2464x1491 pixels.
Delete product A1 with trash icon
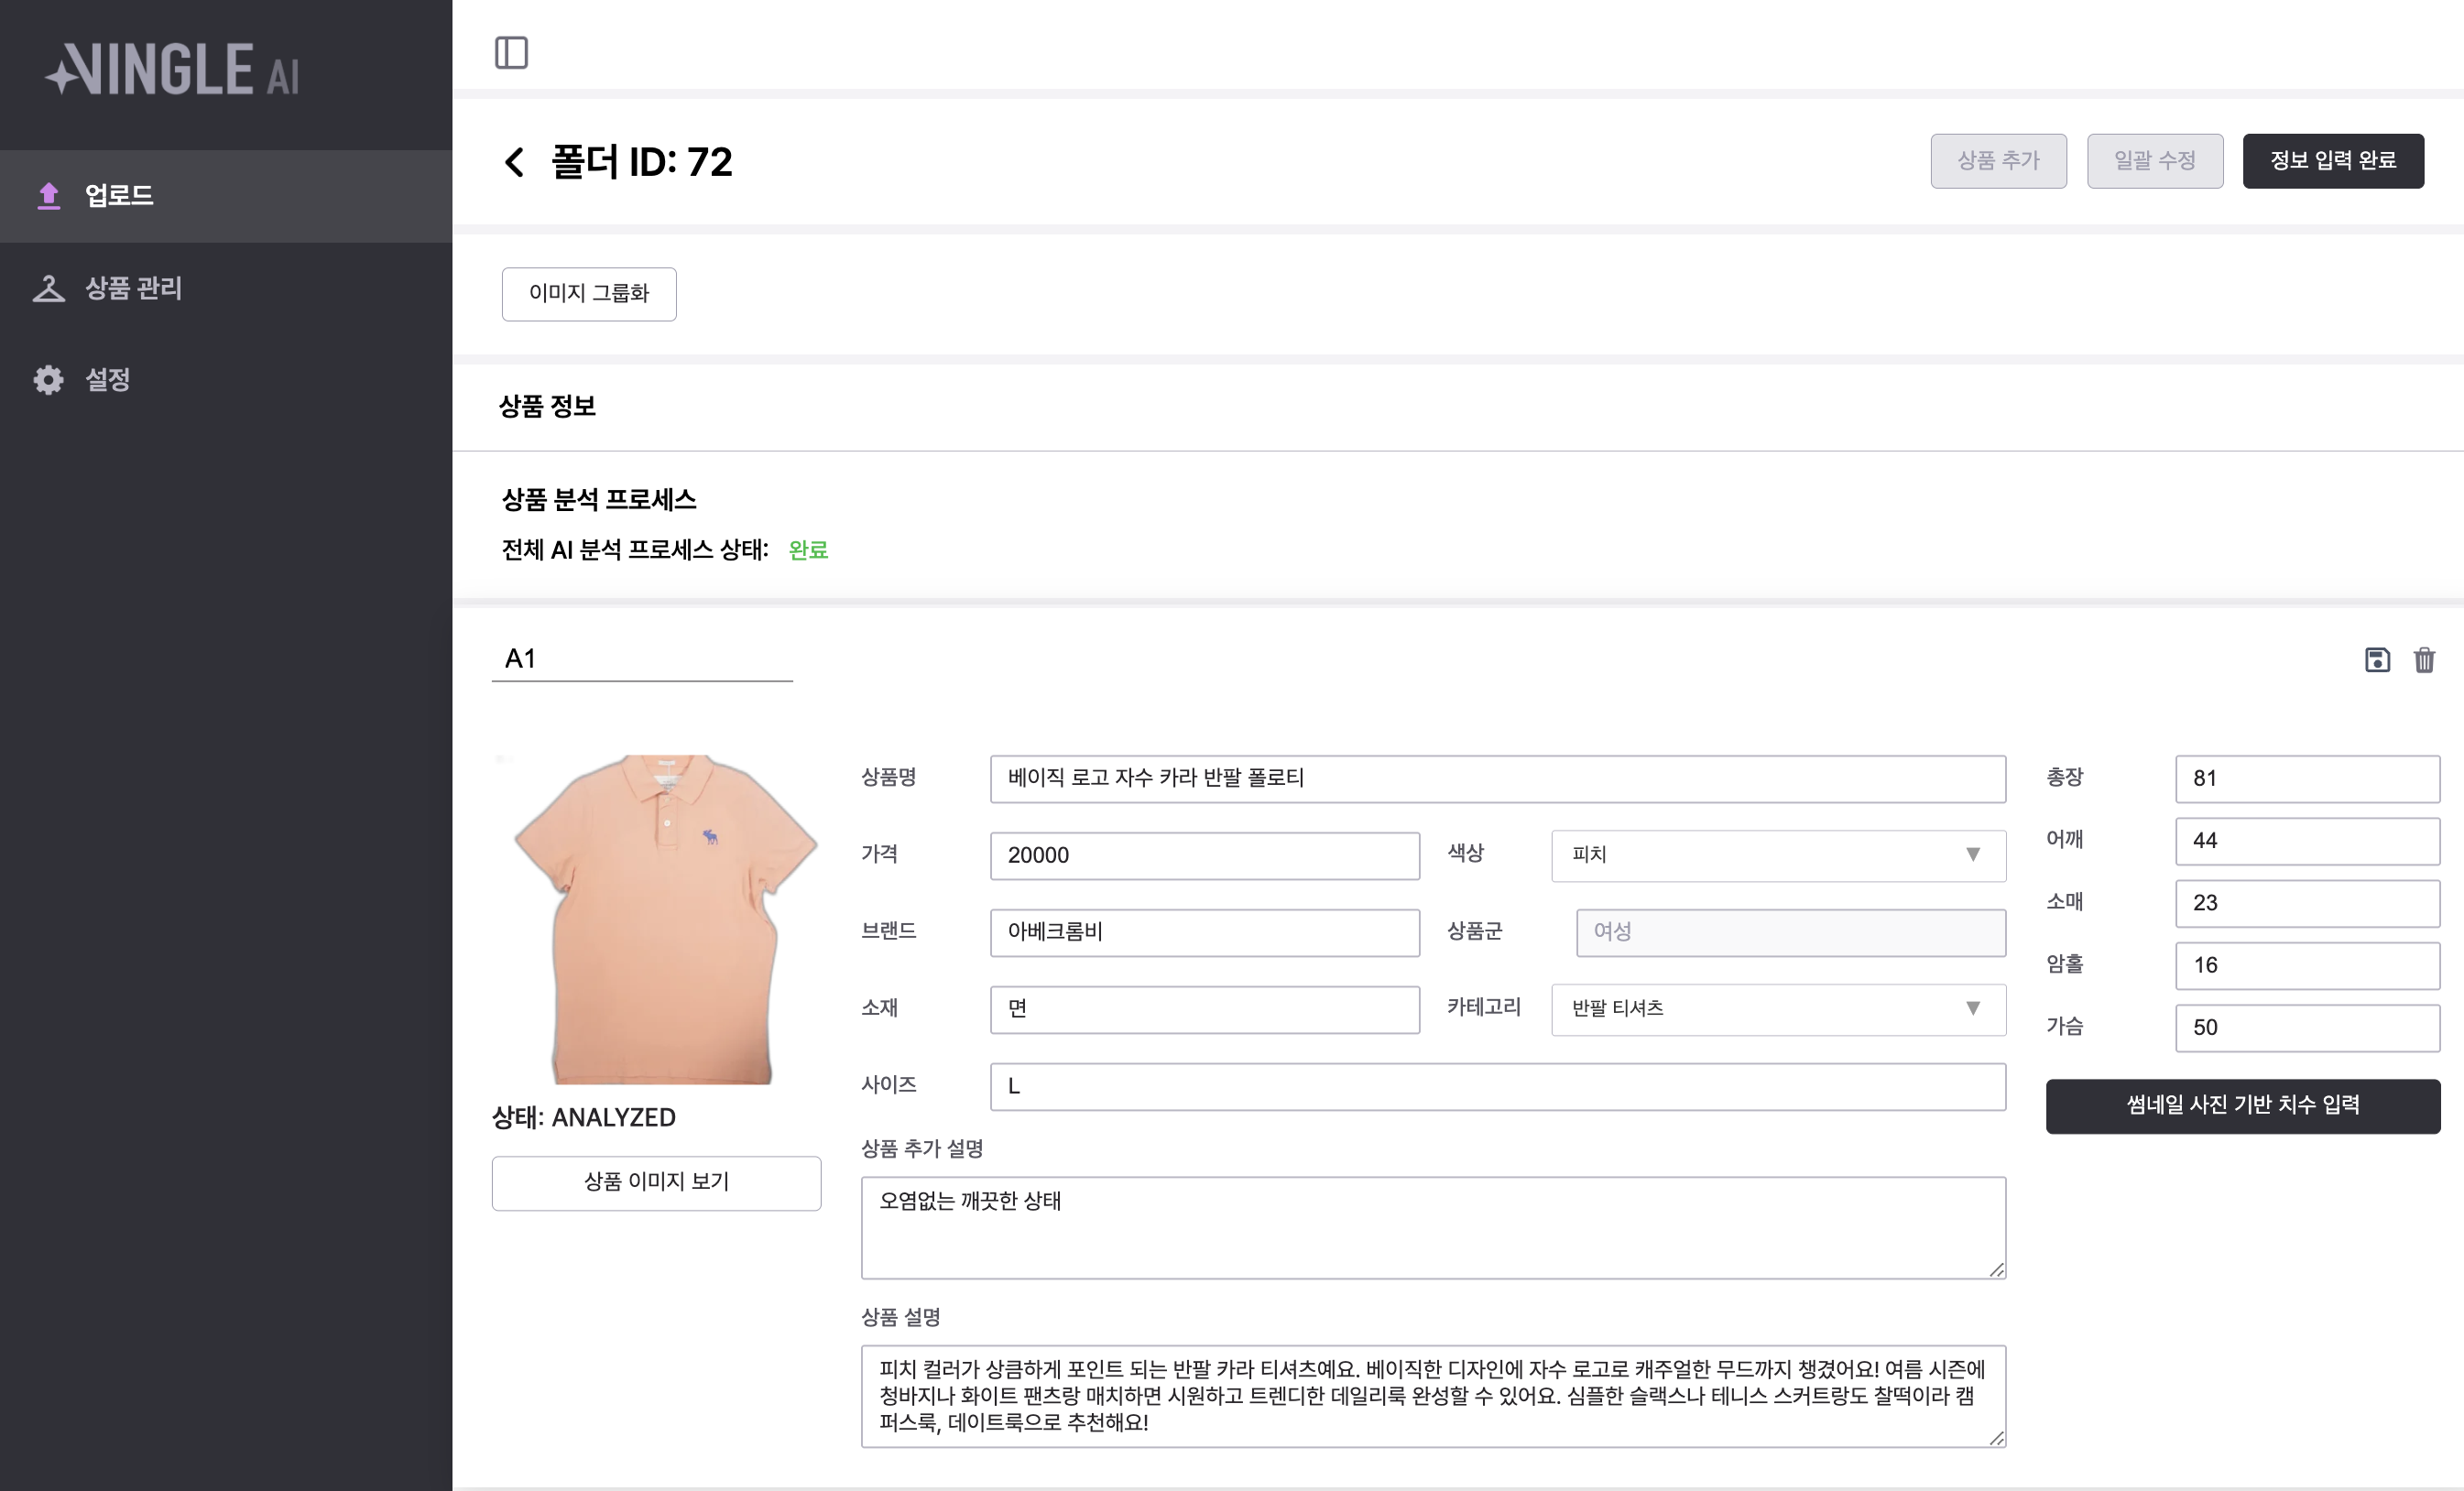2424,660
